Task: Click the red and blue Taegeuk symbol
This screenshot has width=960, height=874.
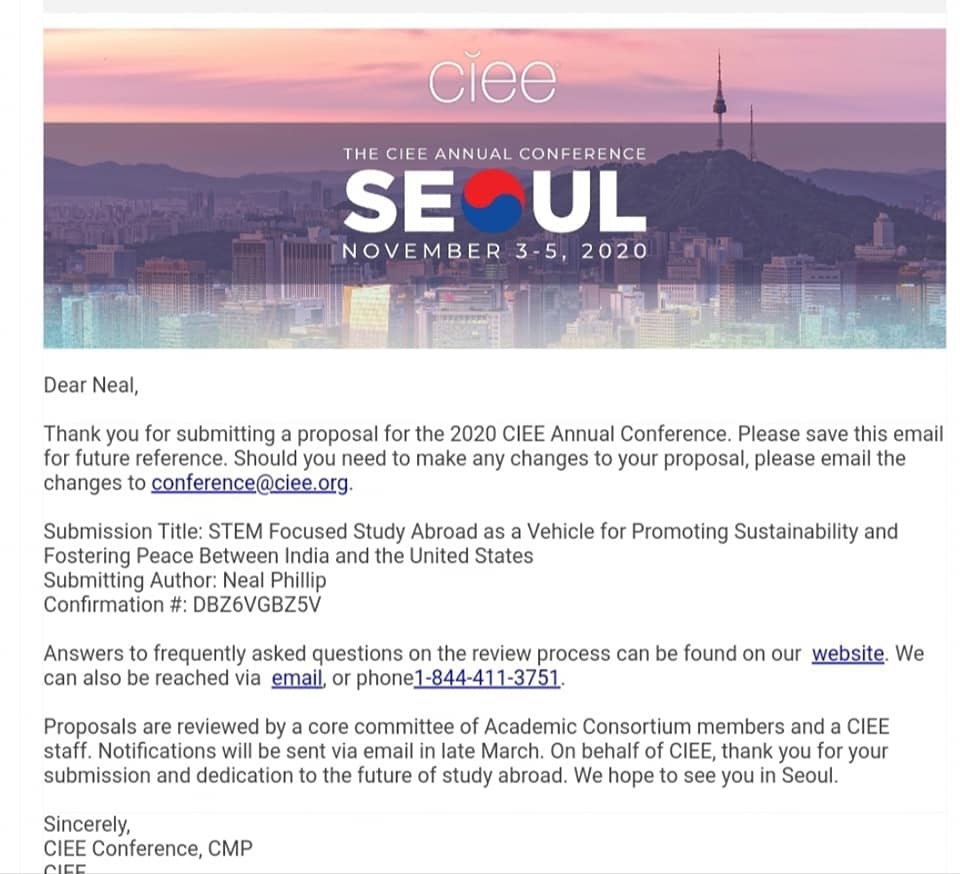Action: [x=494, y=201]
